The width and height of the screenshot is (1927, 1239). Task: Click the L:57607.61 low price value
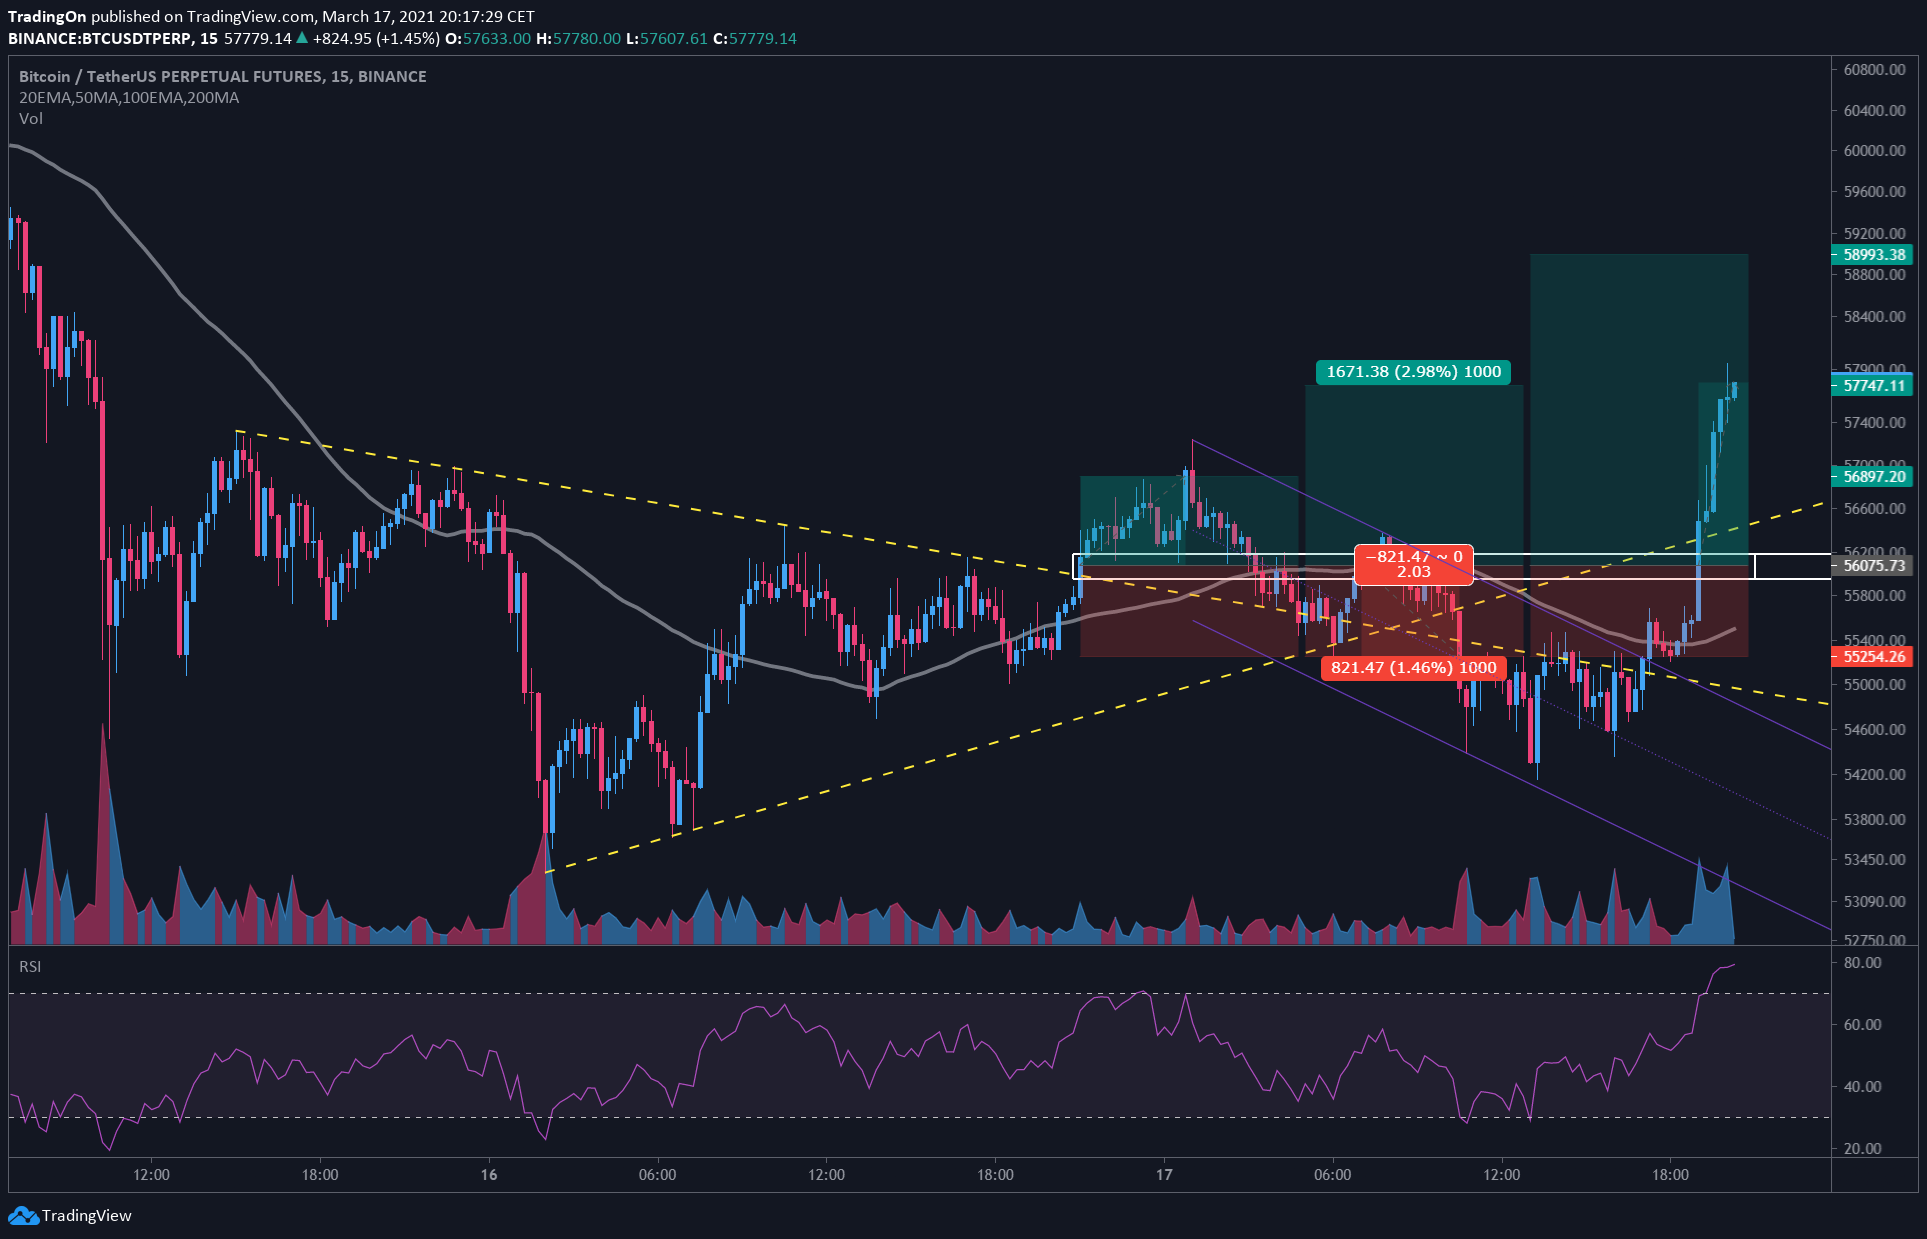point(666,39)
